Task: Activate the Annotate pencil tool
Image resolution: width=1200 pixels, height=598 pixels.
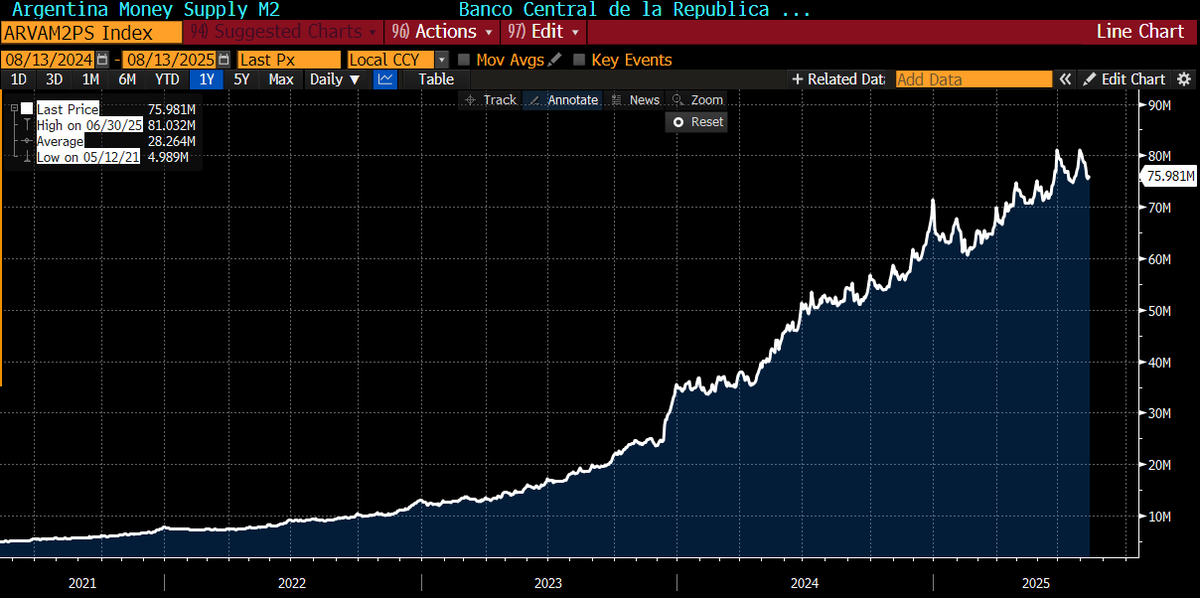Action: point(562,99)
